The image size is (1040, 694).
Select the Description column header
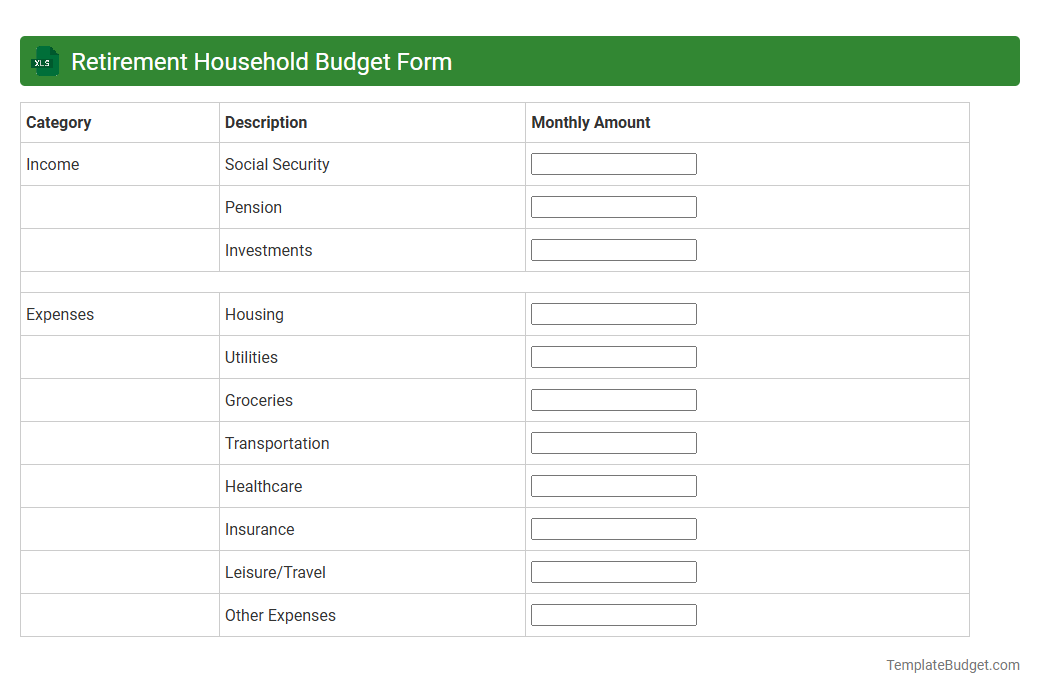266,122
